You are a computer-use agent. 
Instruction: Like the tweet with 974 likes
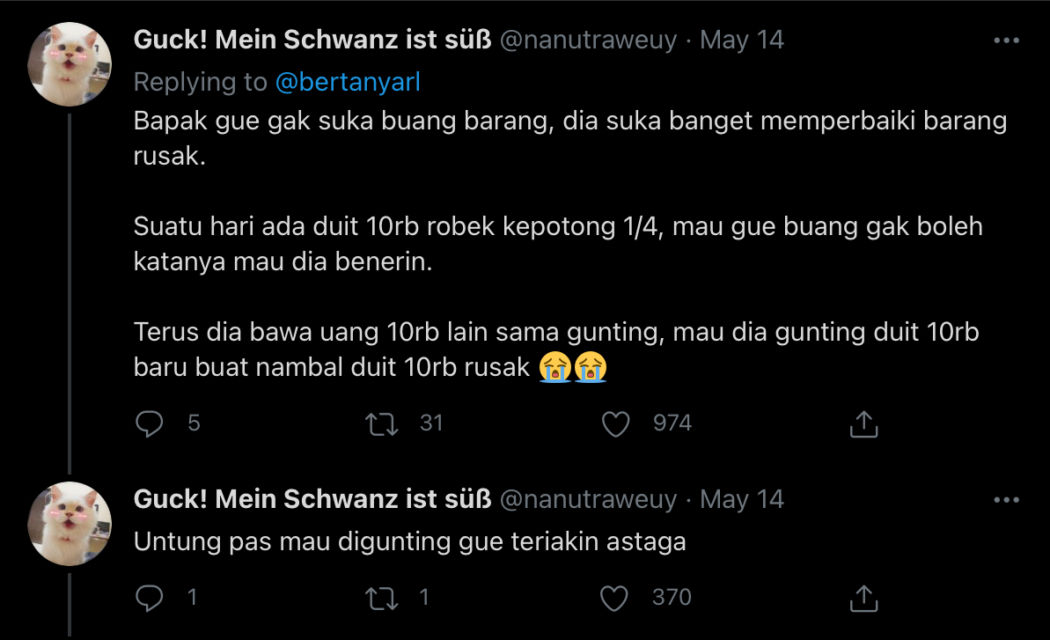616,424
